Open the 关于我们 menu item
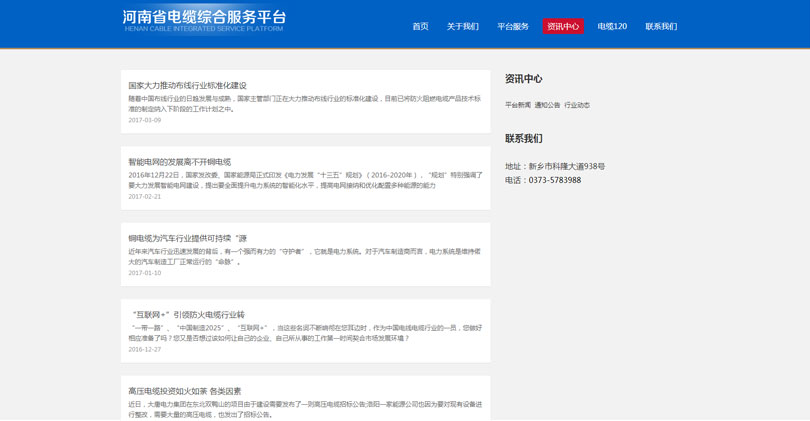810x421 pixels. 462,27
